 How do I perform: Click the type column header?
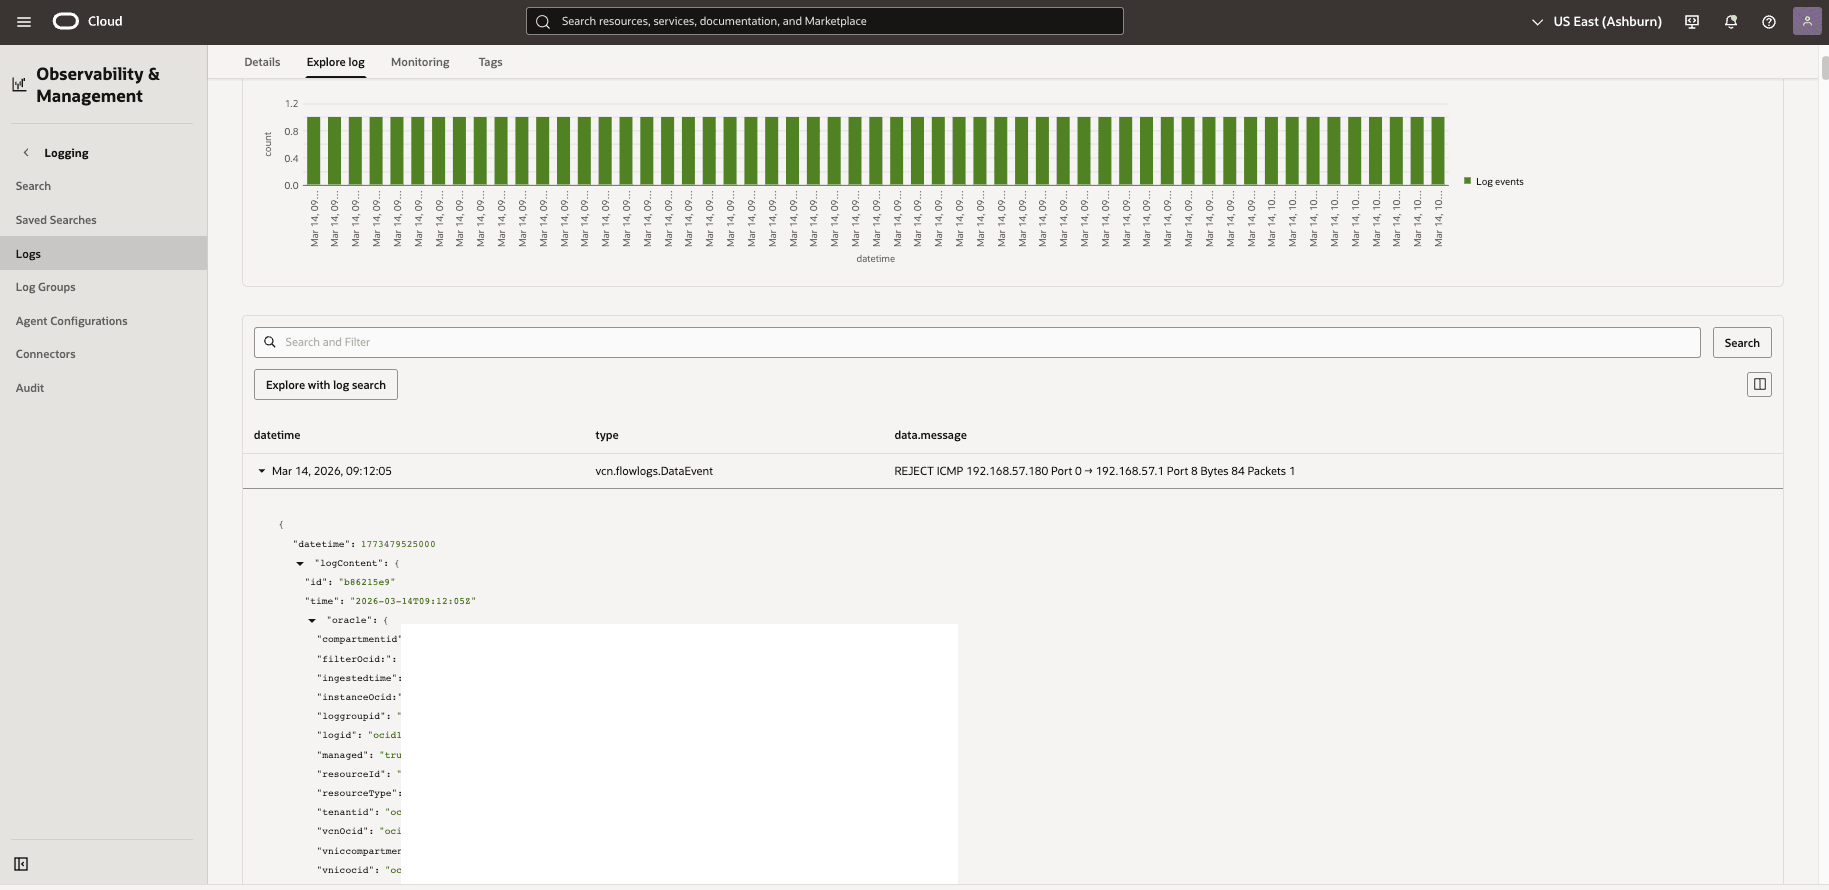pos(607,435)
